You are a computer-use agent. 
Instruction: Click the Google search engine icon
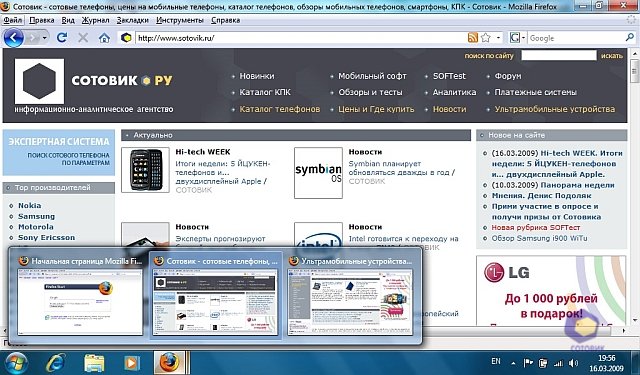(514, 38)
